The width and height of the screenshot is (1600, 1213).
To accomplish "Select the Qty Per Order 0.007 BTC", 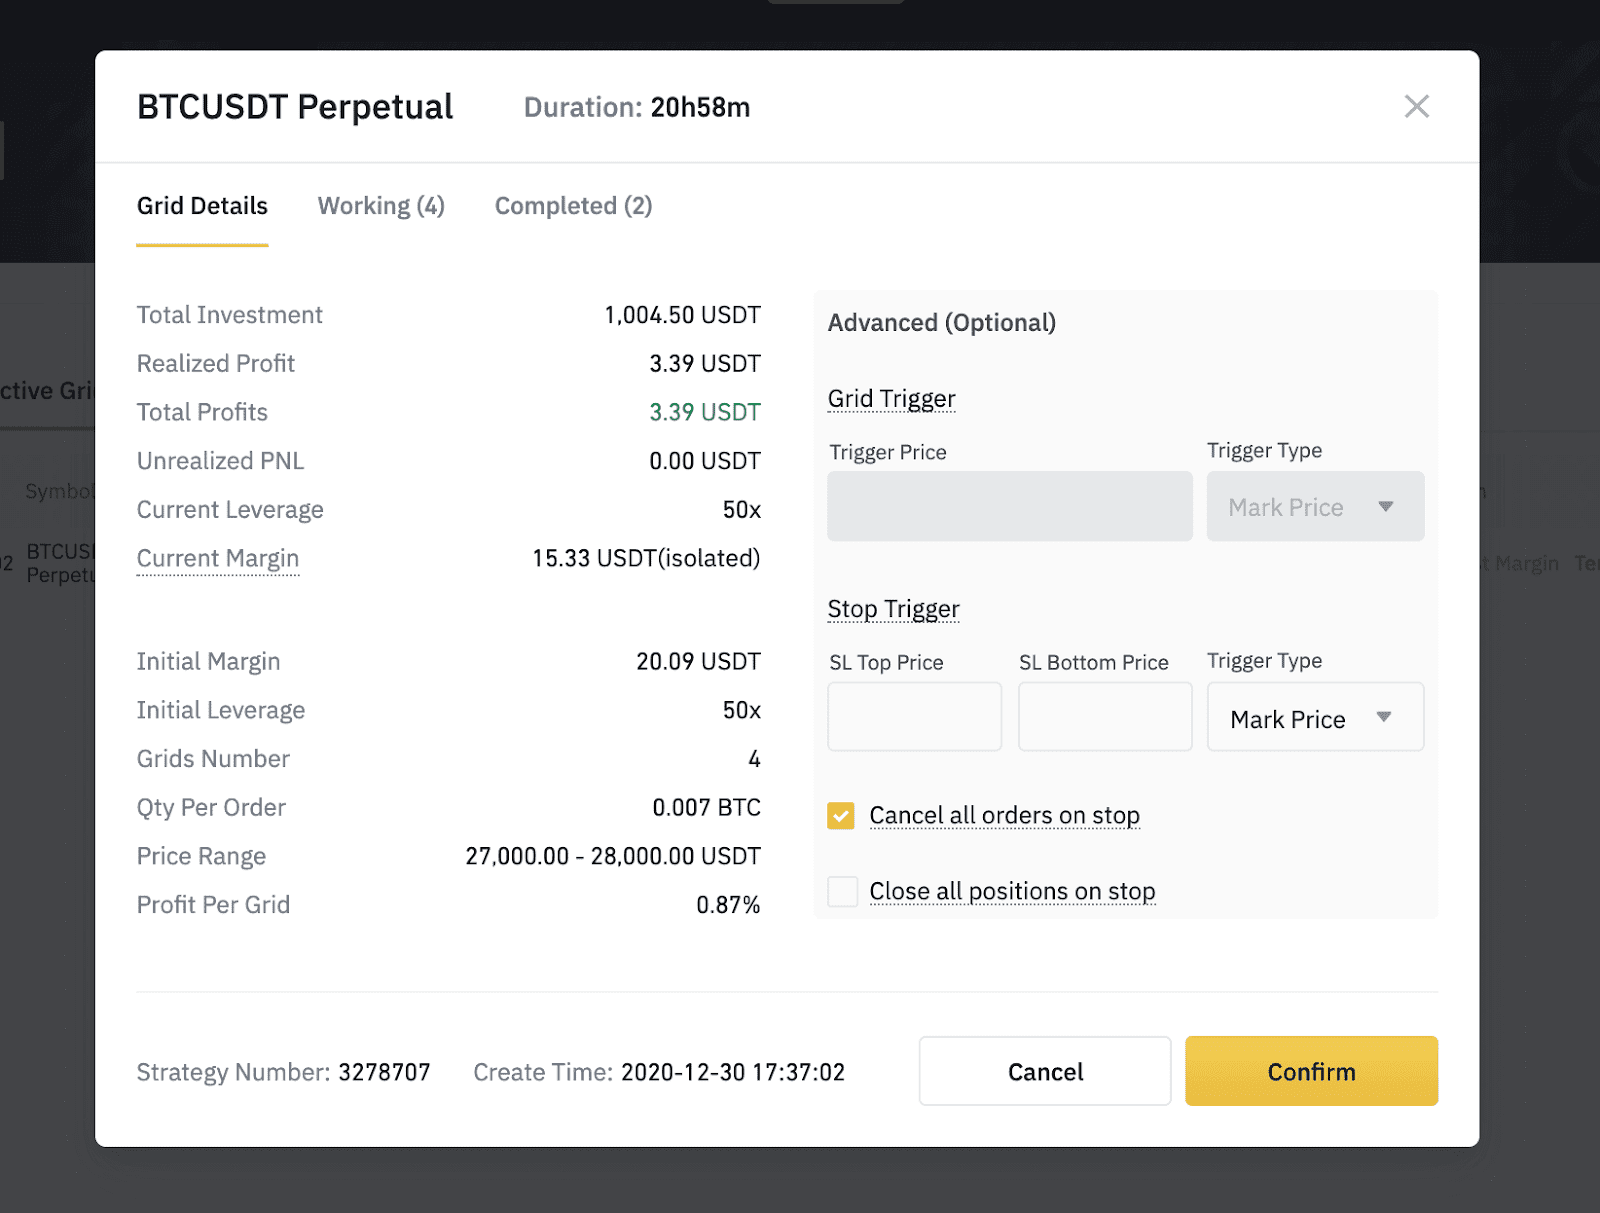I will click(x=706, y=807).
